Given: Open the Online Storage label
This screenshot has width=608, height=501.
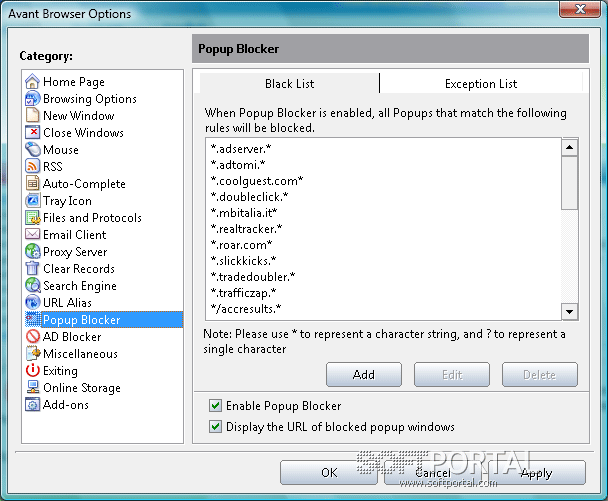Looking at the screenshot, I should [x=82, y=388].
